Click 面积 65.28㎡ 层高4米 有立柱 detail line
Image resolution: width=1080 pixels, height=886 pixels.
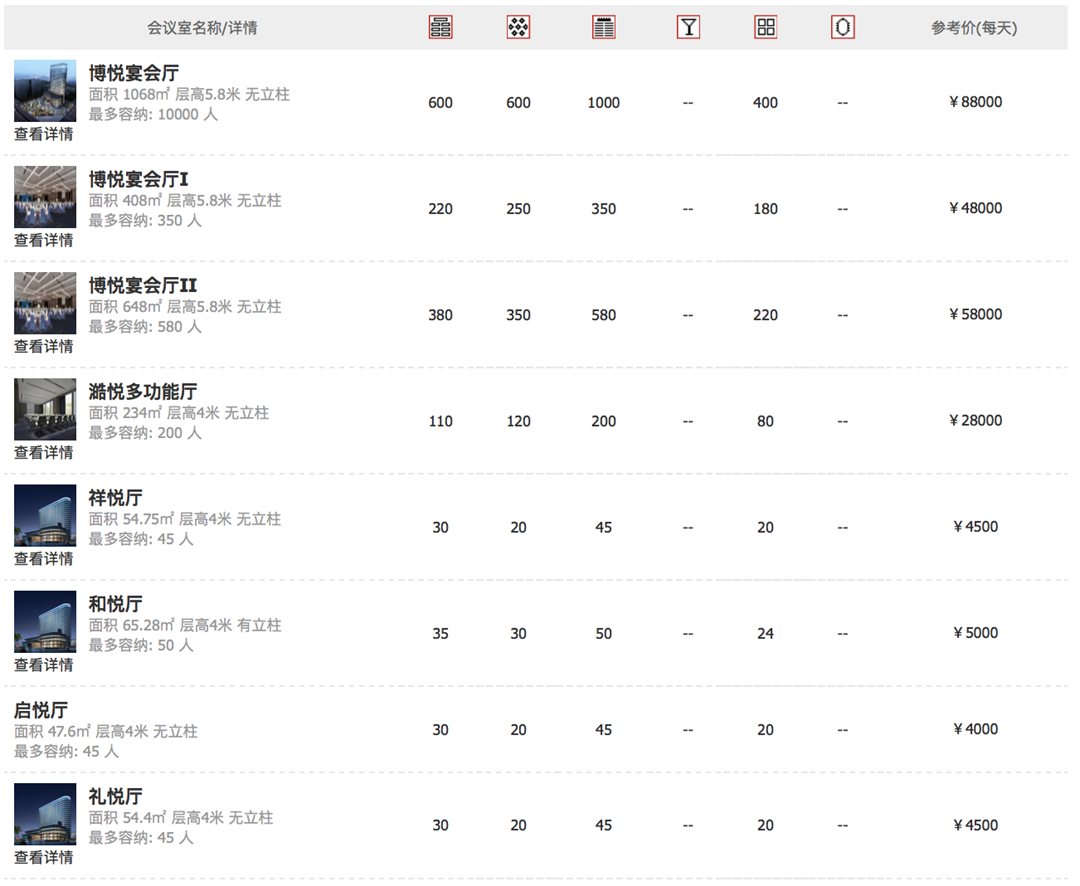[x=185, y=625]
